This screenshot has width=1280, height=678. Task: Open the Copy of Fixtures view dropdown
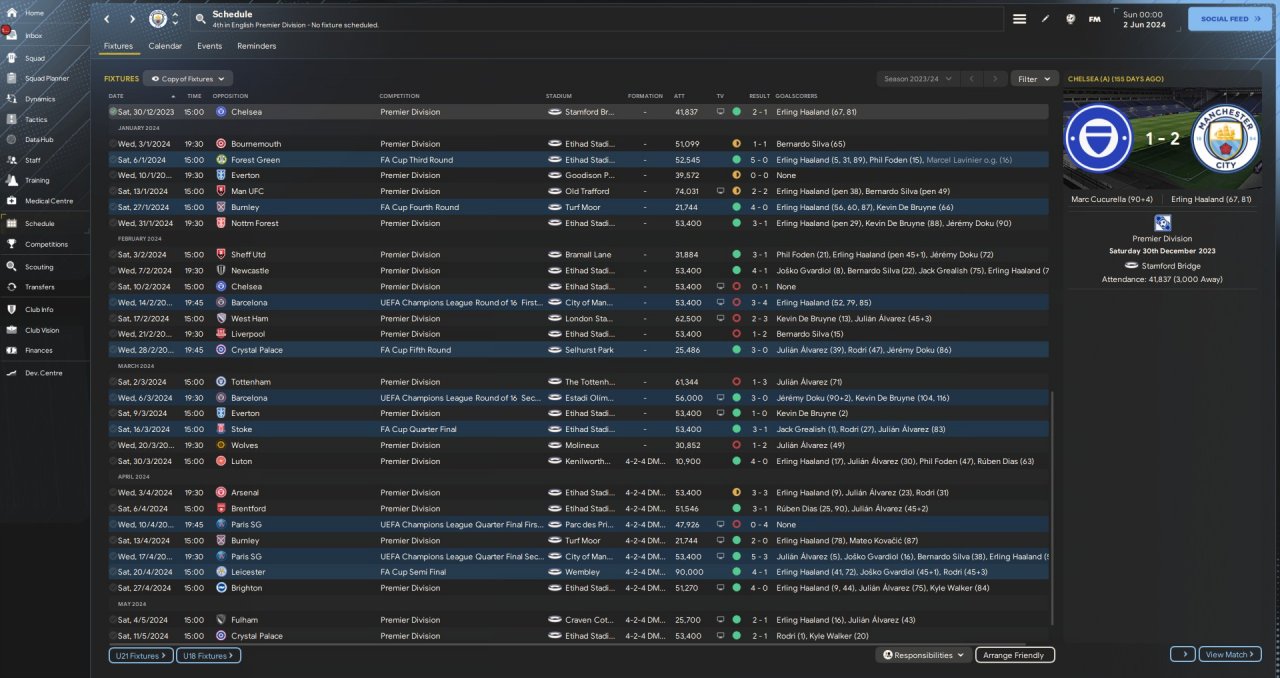(188, 78)
